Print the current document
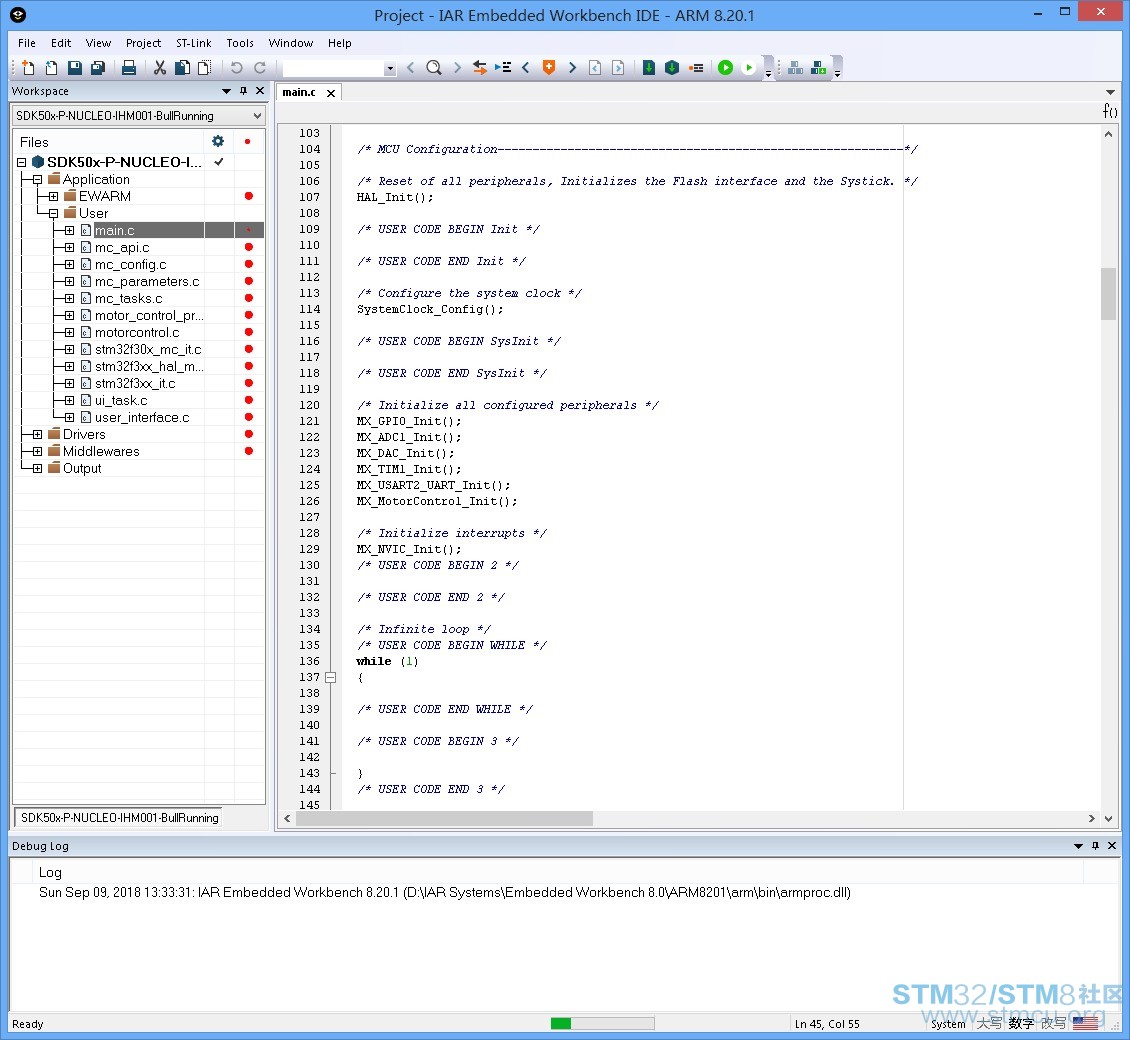The width and height of the screenshot is (1130, 1040). pos(129,68)
